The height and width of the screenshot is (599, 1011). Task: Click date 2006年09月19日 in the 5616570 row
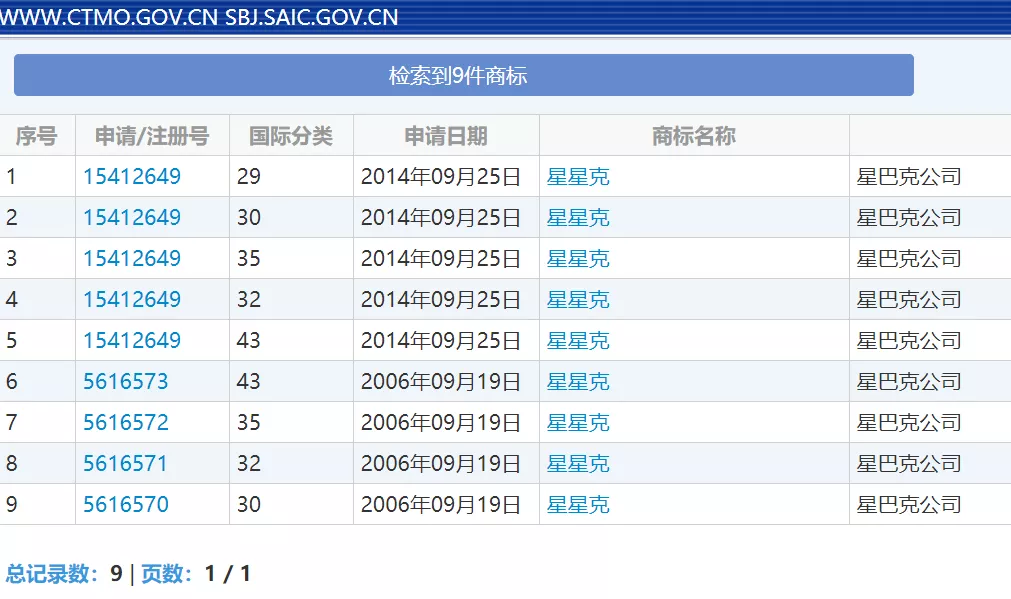[x=441, y=504]
